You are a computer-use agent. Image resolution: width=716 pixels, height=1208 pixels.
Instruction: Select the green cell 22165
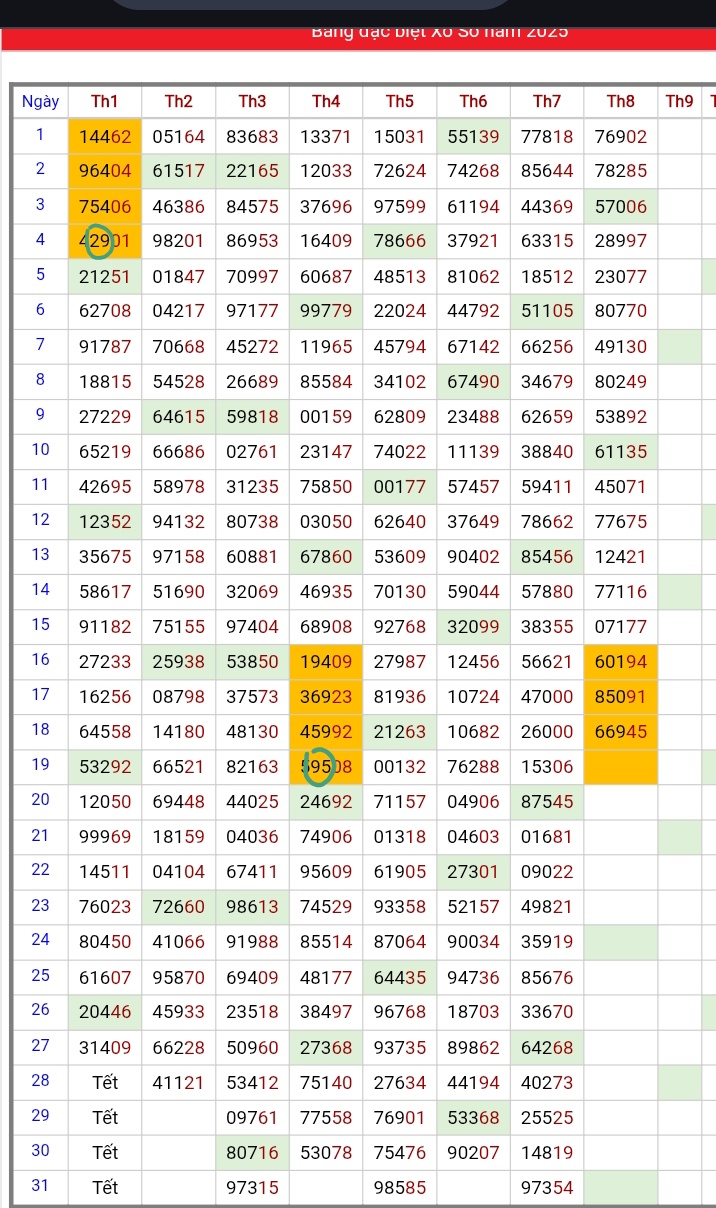252,171
